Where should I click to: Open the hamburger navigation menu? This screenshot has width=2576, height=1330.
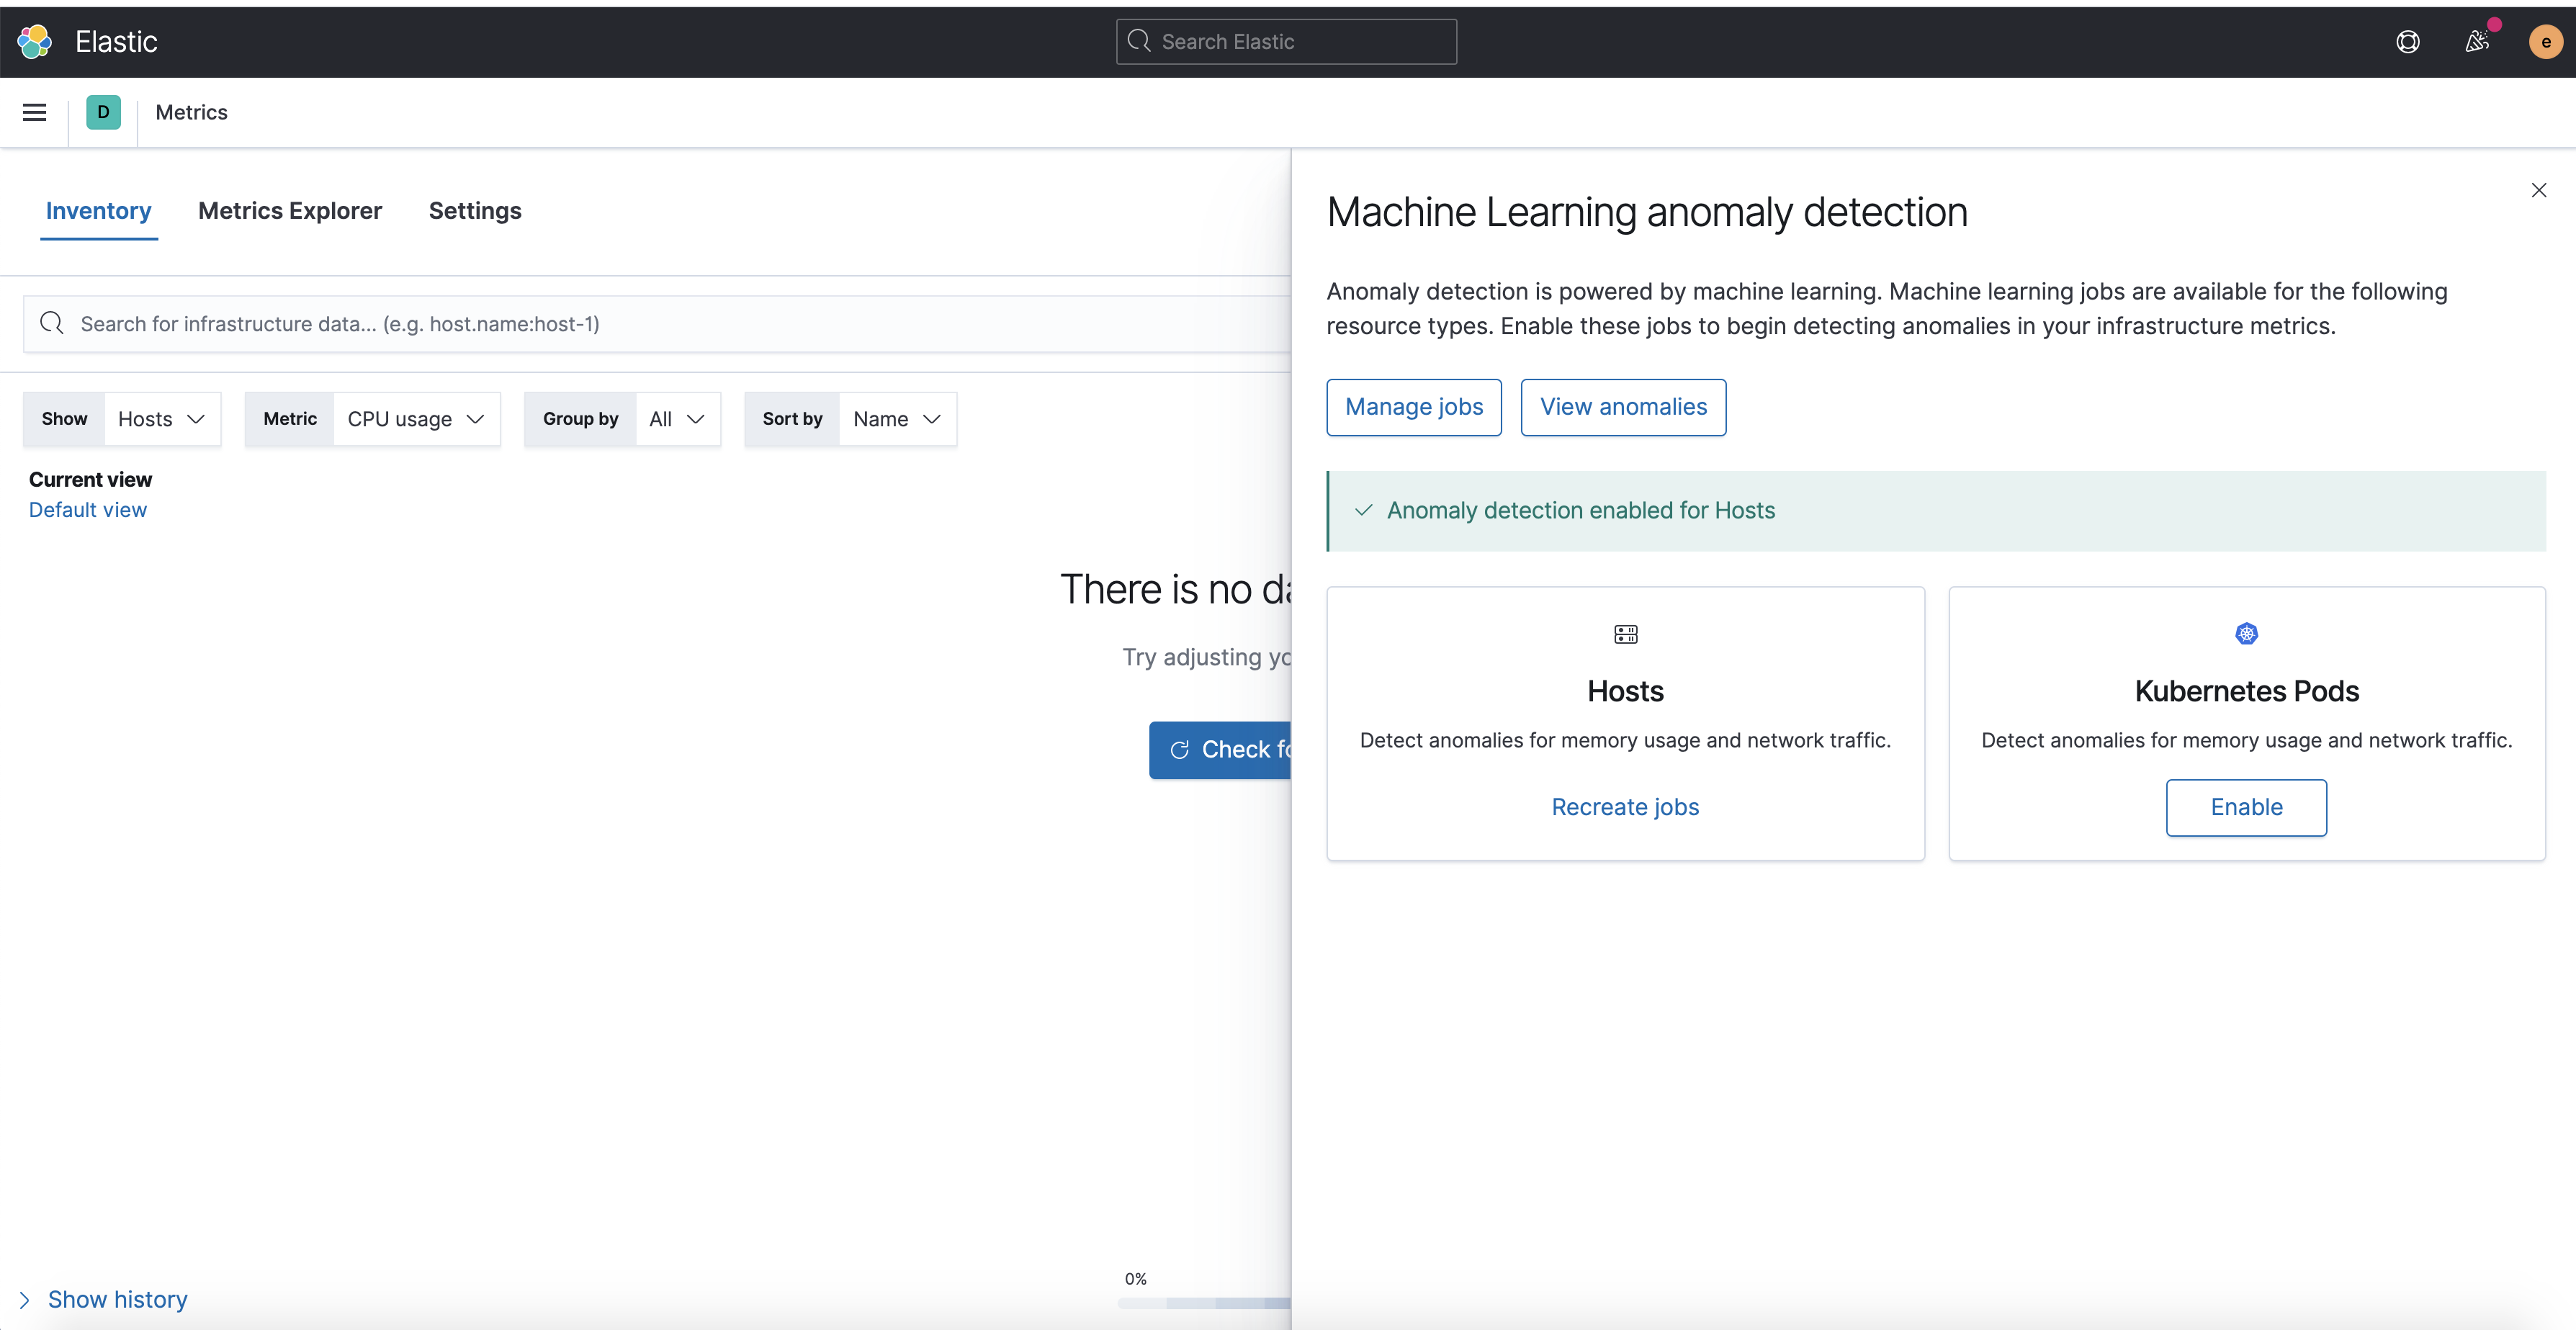(35, 112)
